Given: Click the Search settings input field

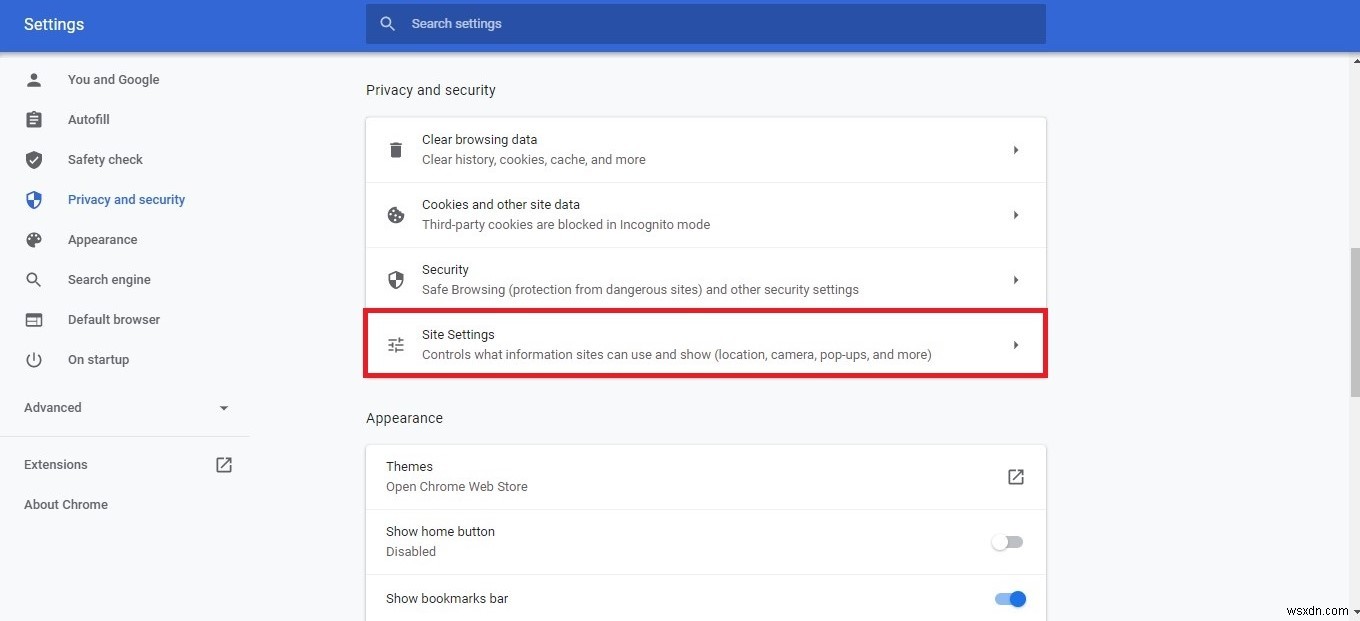Looking at the screenshot, I should point(705,23).
